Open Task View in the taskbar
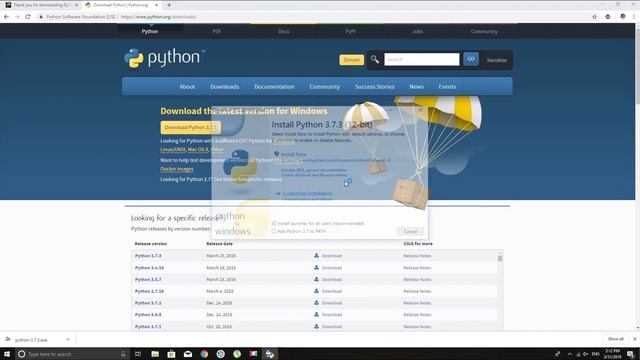Screen dimensions: 640x360 (x=138, y=354)
